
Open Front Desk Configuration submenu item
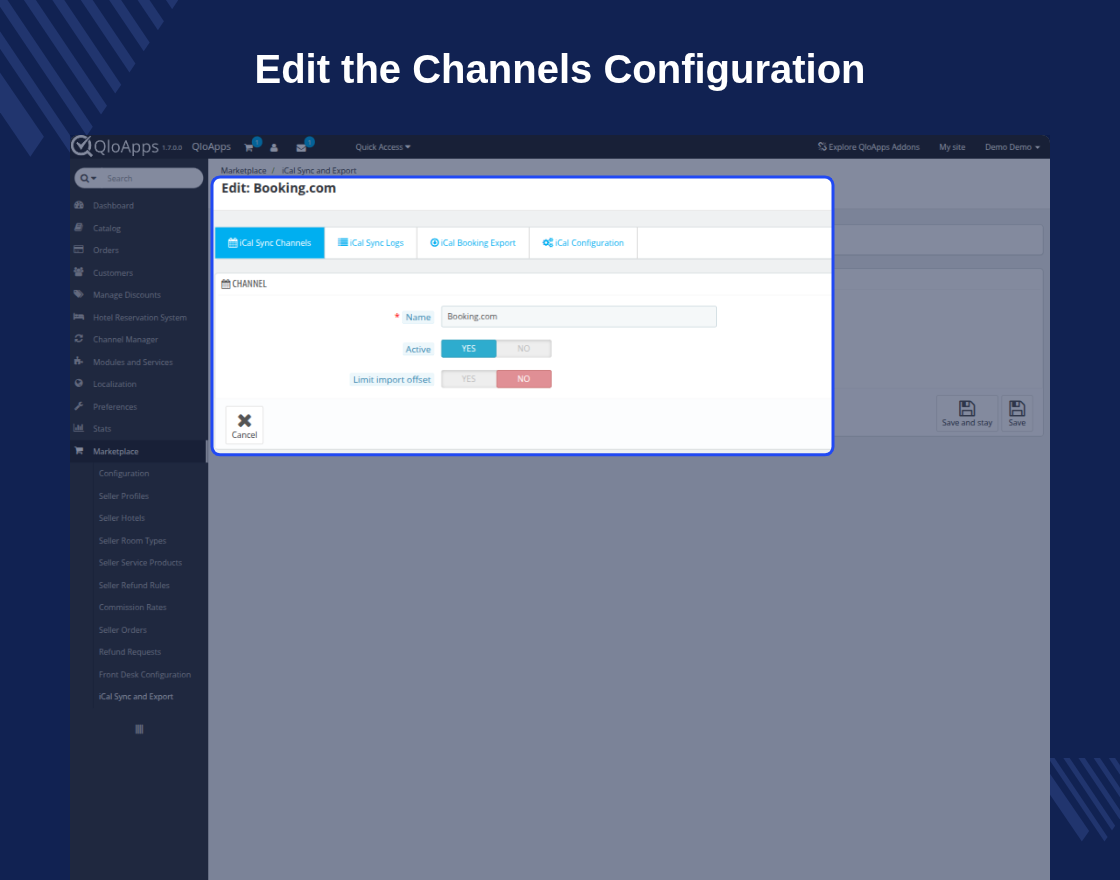(x=144, y=674)
